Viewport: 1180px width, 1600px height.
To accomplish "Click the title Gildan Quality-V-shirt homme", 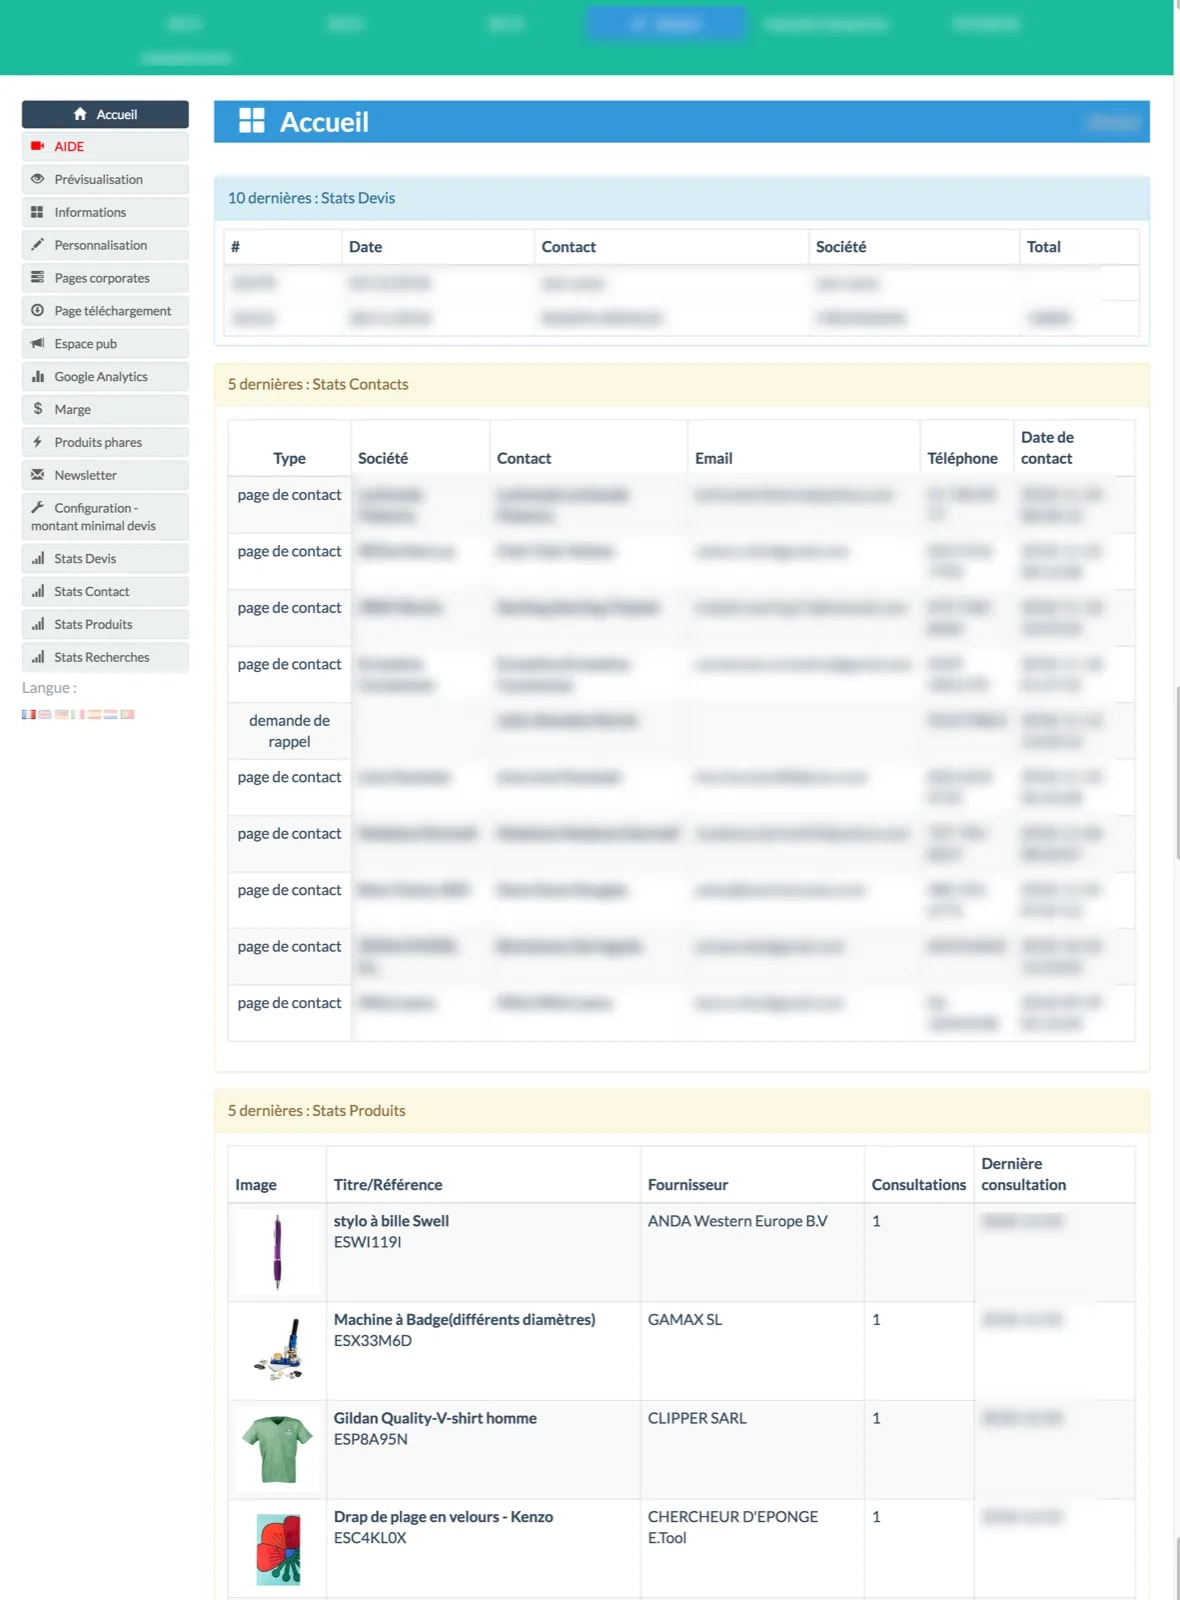I will coord(435,1418).
